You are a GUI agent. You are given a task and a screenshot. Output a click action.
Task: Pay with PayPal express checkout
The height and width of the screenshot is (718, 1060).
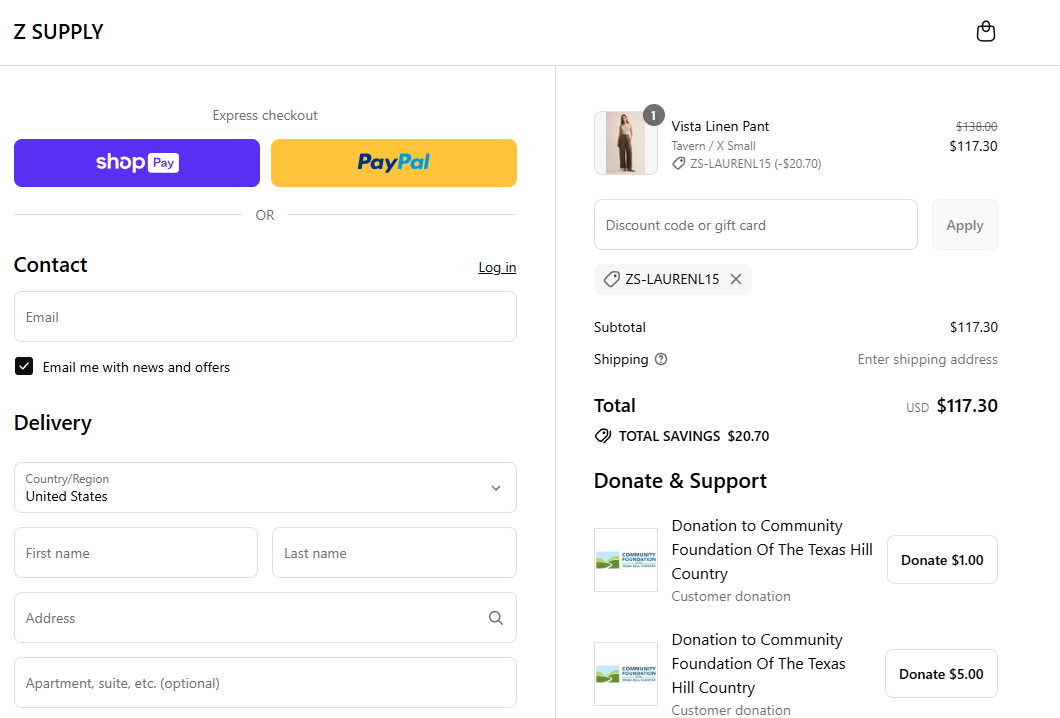tap(393, 163)
